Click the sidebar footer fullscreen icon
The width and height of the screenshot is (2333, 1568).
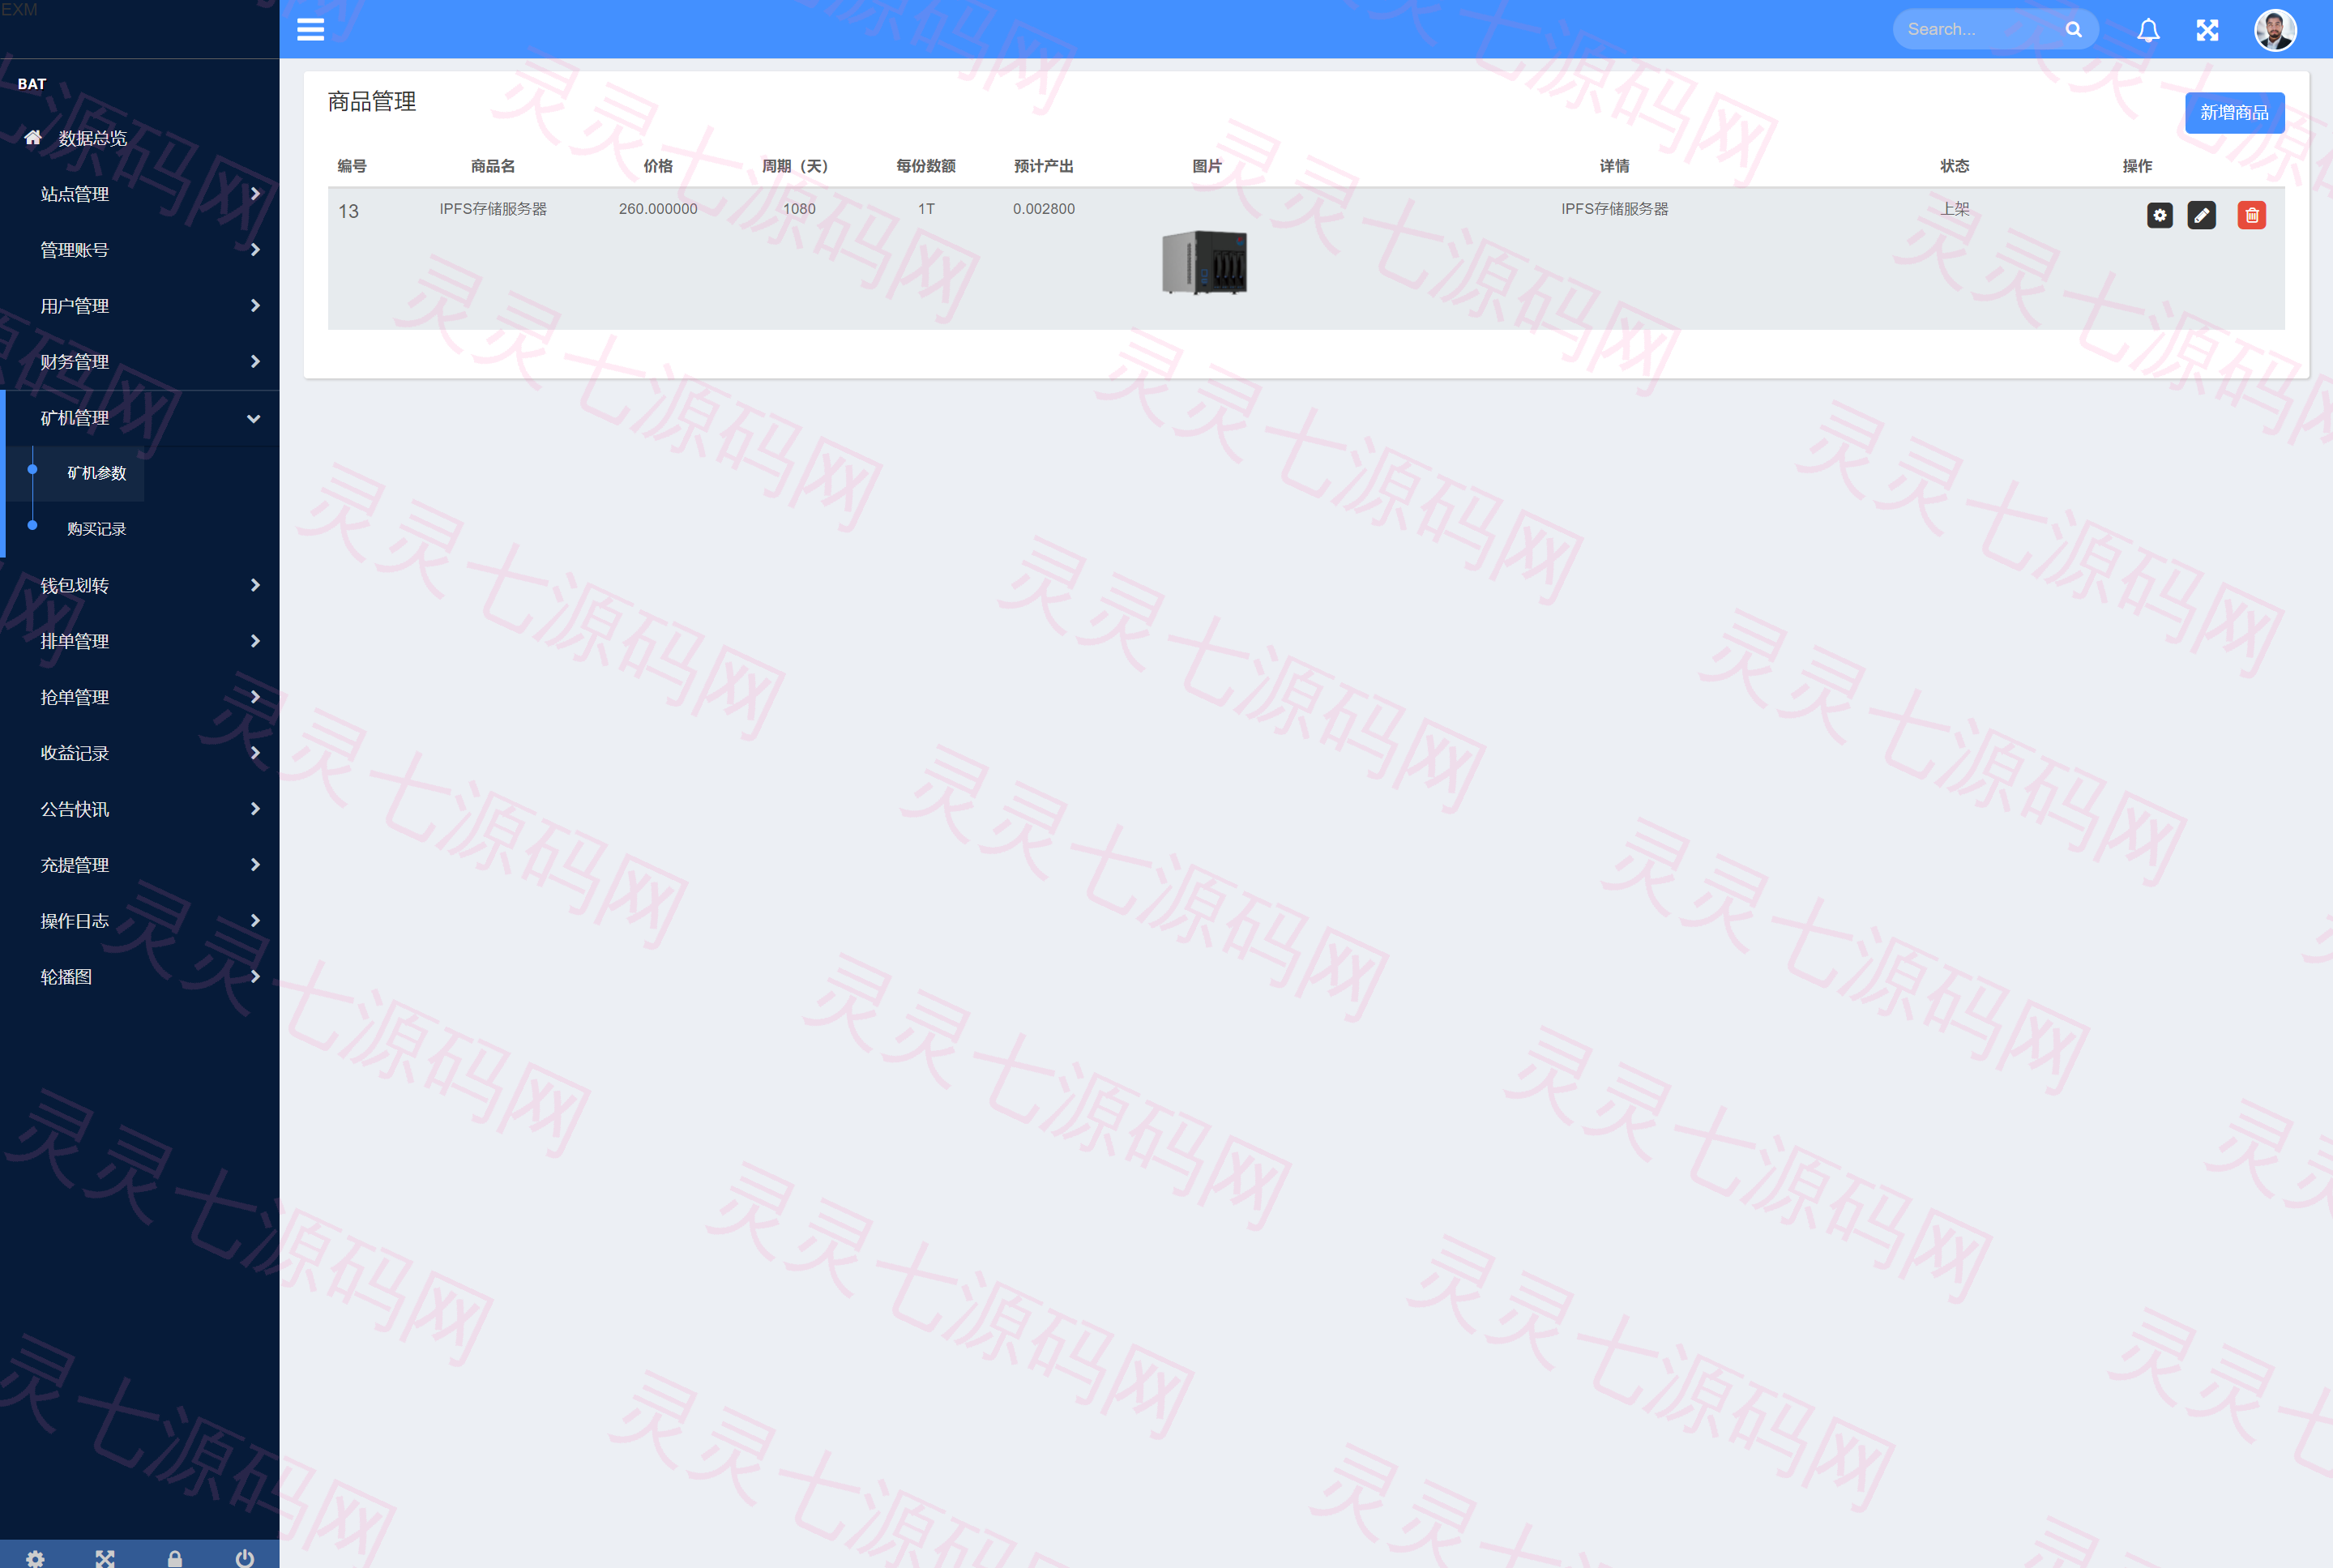point(105,1558)
